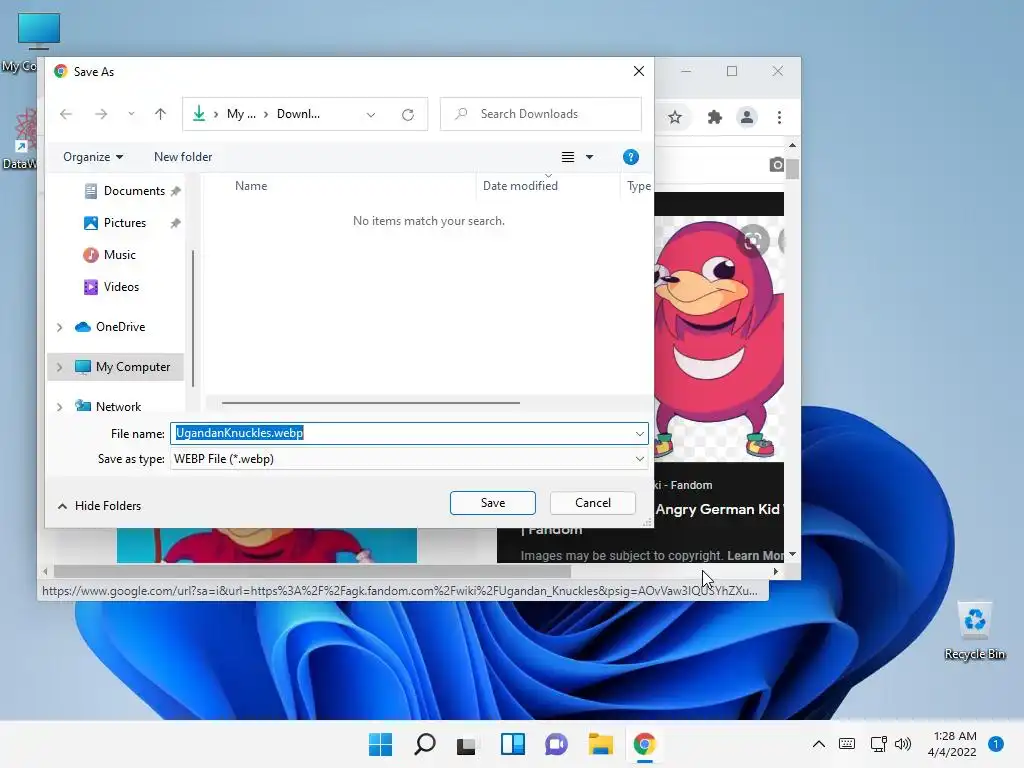This screenshot has width=1024, height=768.
Task: Click the Learn More copyright link
Action: 756,556
